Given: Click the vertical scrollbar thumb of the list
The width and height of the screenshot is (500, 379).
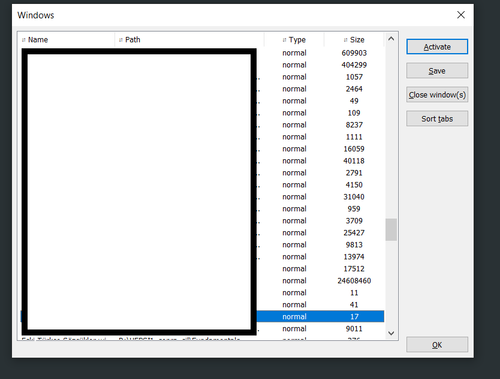Looking at the screenshot, I should (391, 229).
